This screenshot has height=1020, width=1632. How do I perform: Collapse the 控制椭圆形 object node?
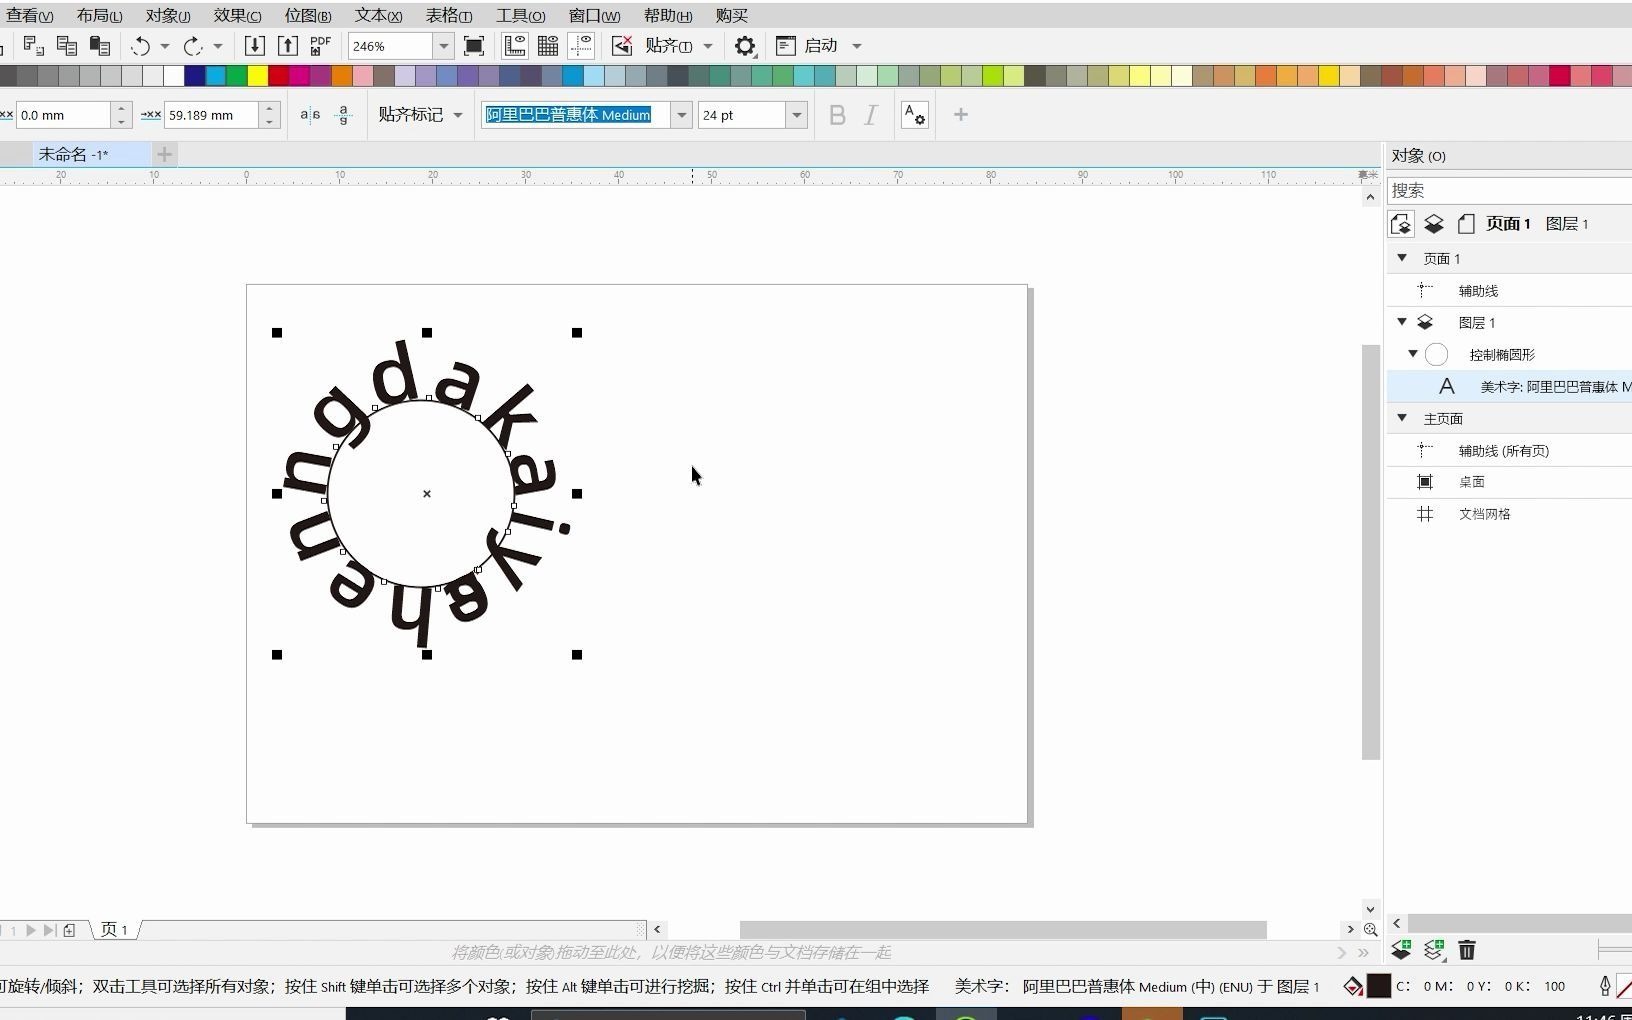(1413, 354)
